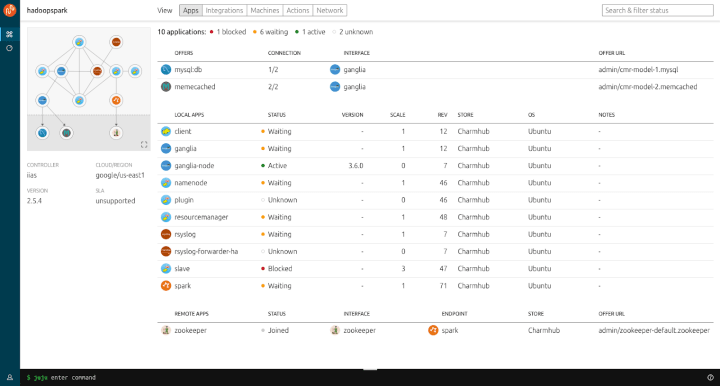Click the '2 unknown' status summary

point(353,32)
